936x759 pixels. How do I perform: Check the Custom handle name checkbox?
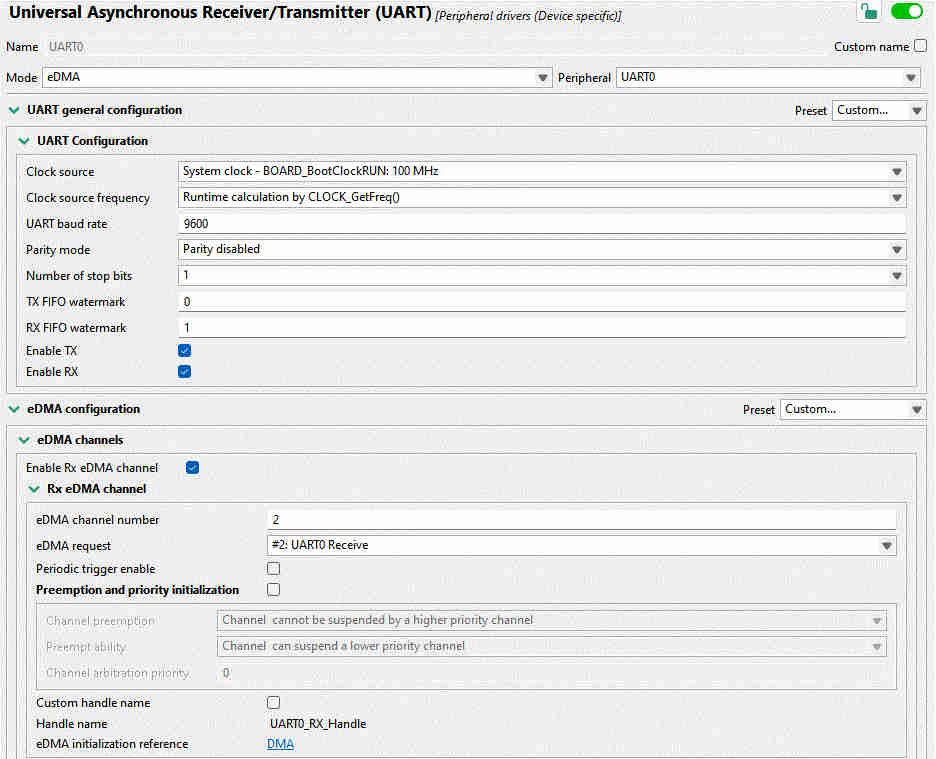[x=273, y=703]
